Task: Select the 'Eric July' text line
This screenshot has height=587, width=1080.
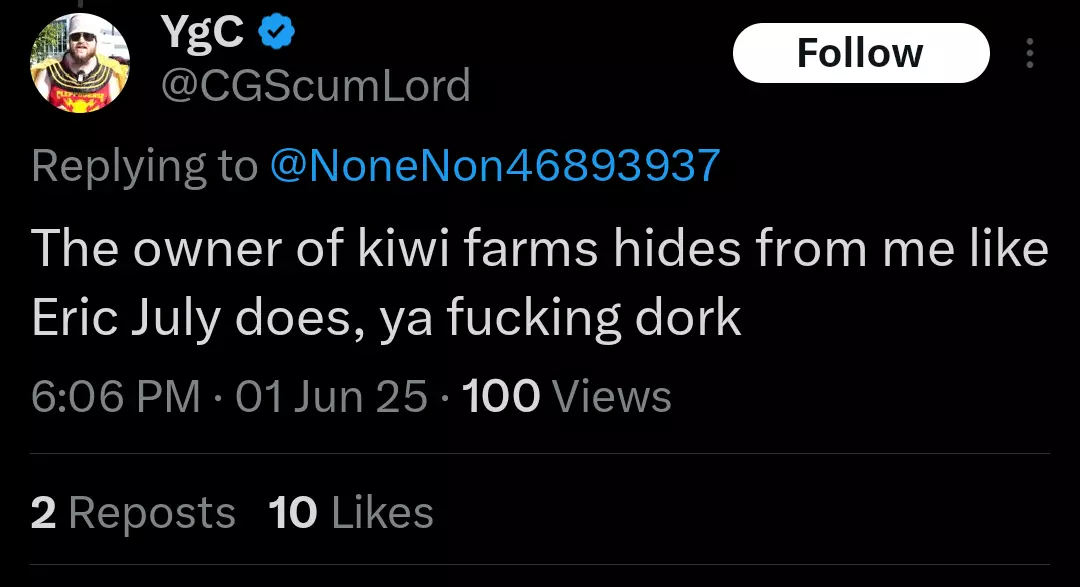Action: (386, 318)
